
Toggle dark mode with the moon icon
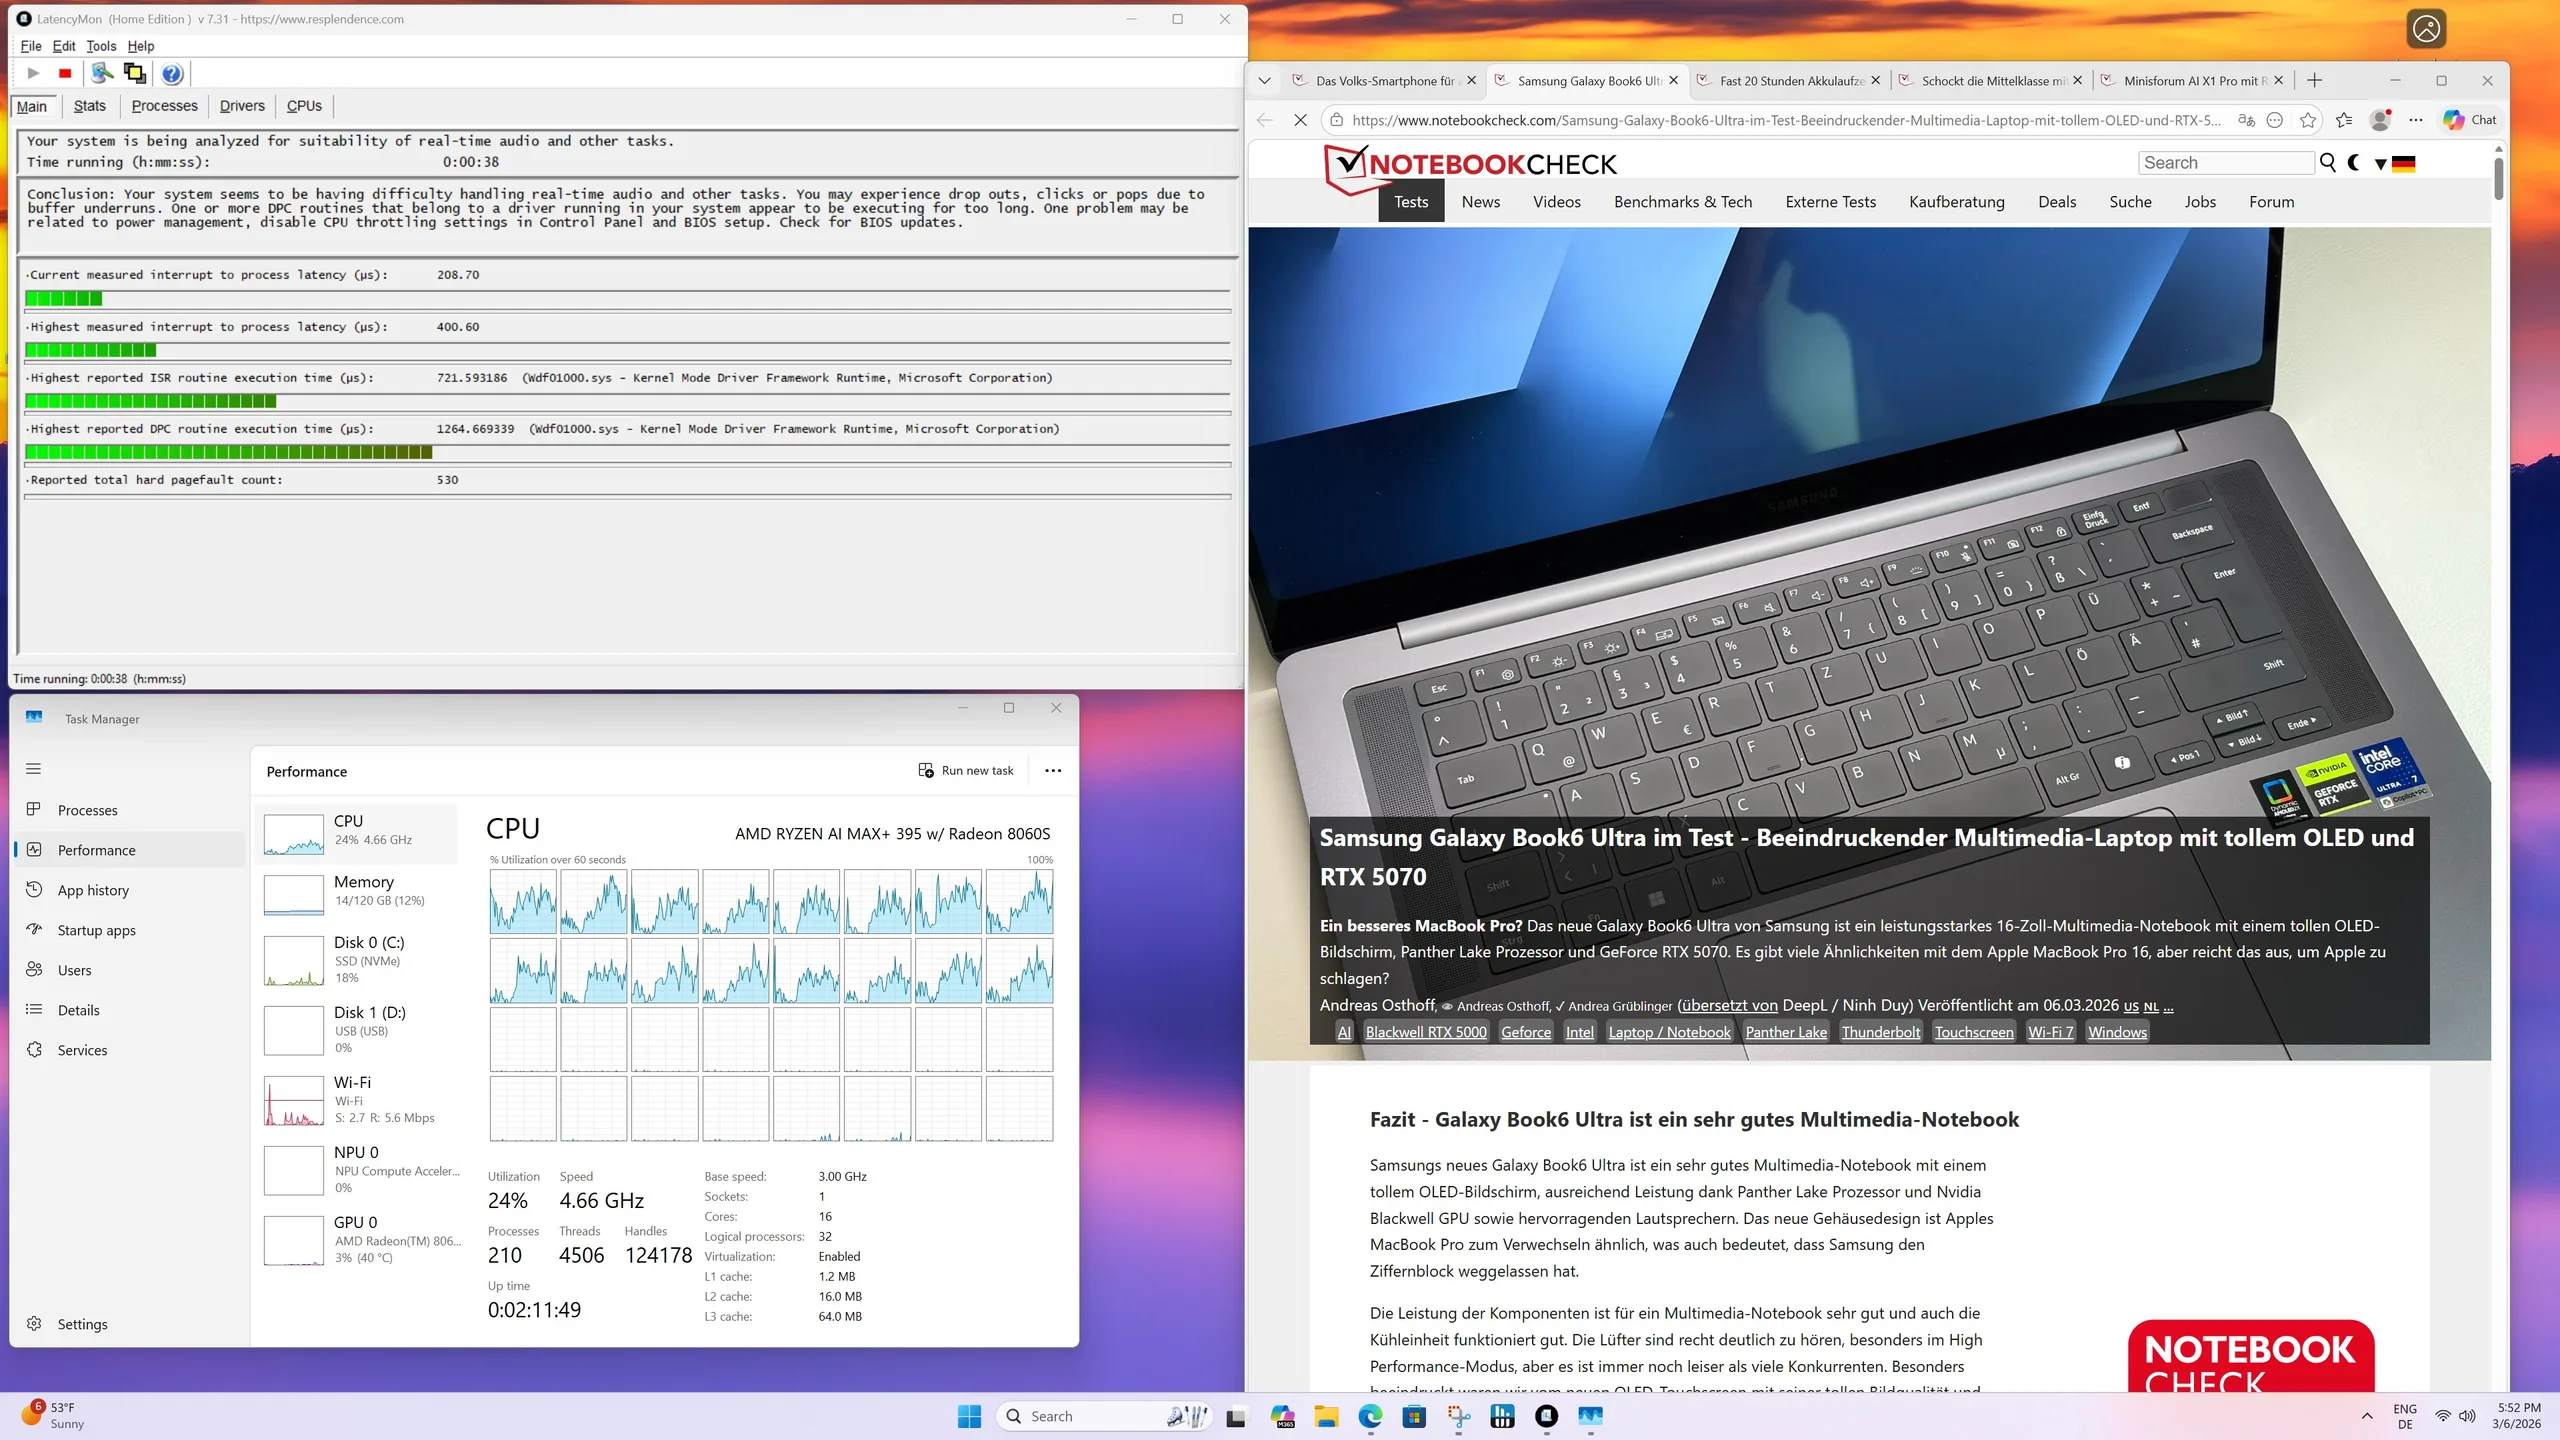2354,163
